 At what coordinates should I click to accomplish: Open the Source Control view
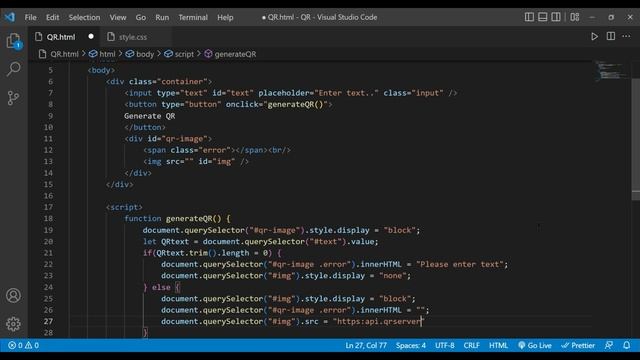click(x=13, y=98)
